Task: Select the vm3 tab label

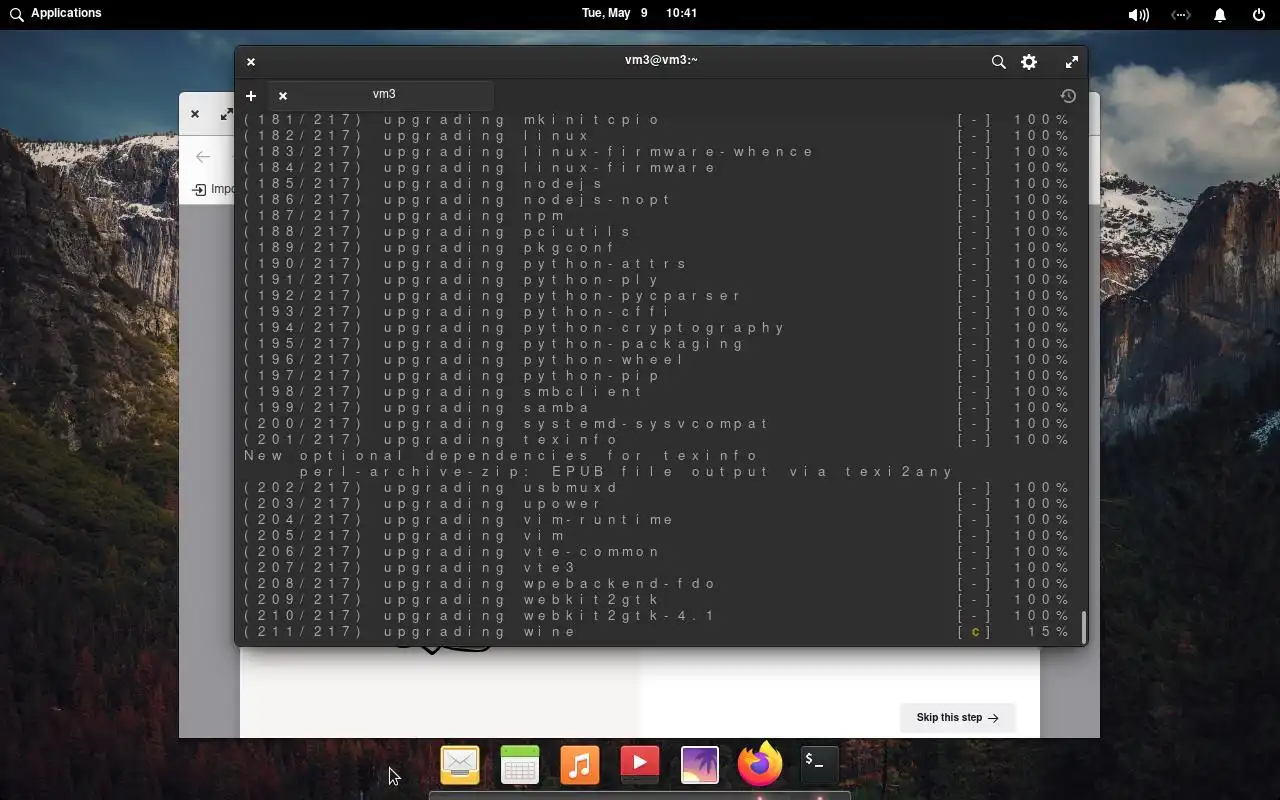Action: point(384,94)
